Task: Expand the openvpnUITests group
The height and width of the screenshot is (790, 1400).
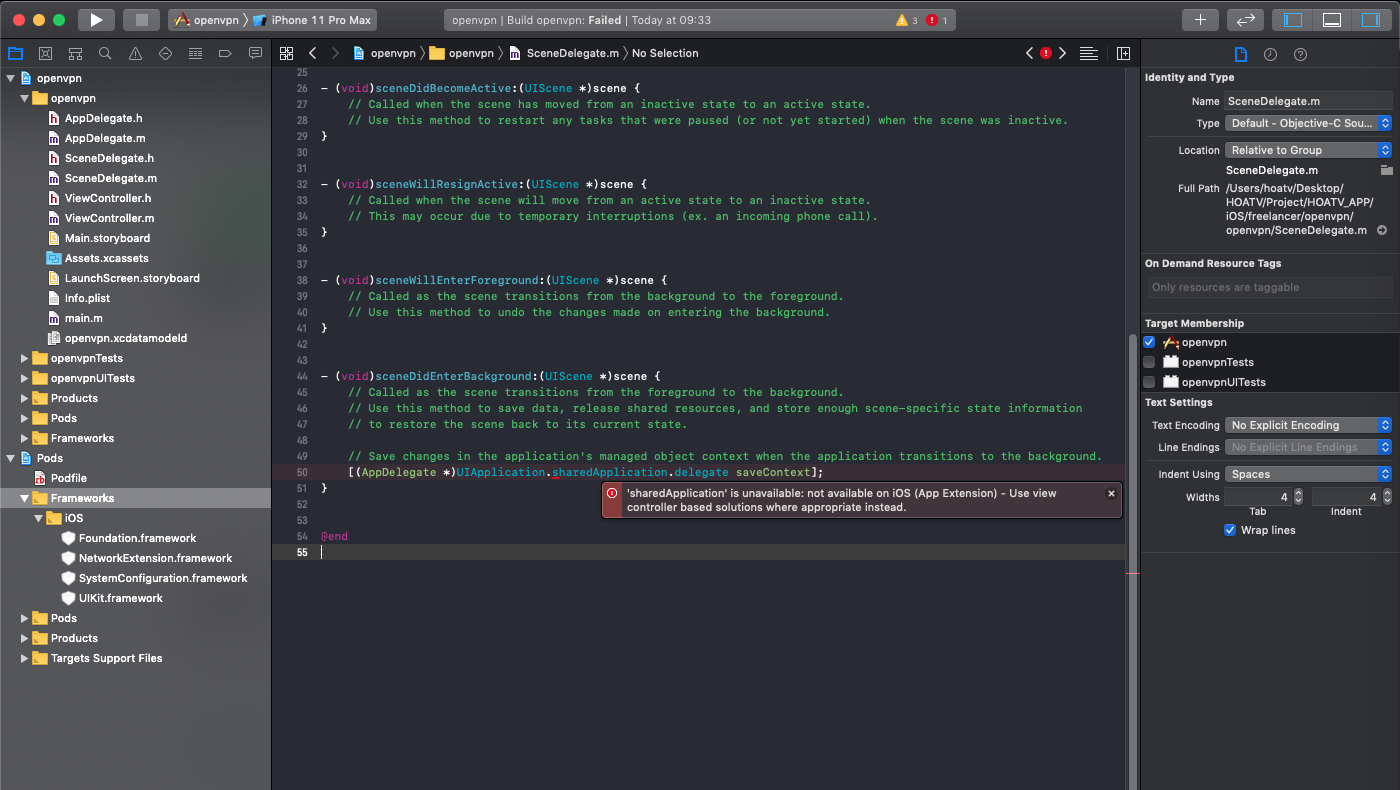Action: pyautogui.click(x=25, y=378)
